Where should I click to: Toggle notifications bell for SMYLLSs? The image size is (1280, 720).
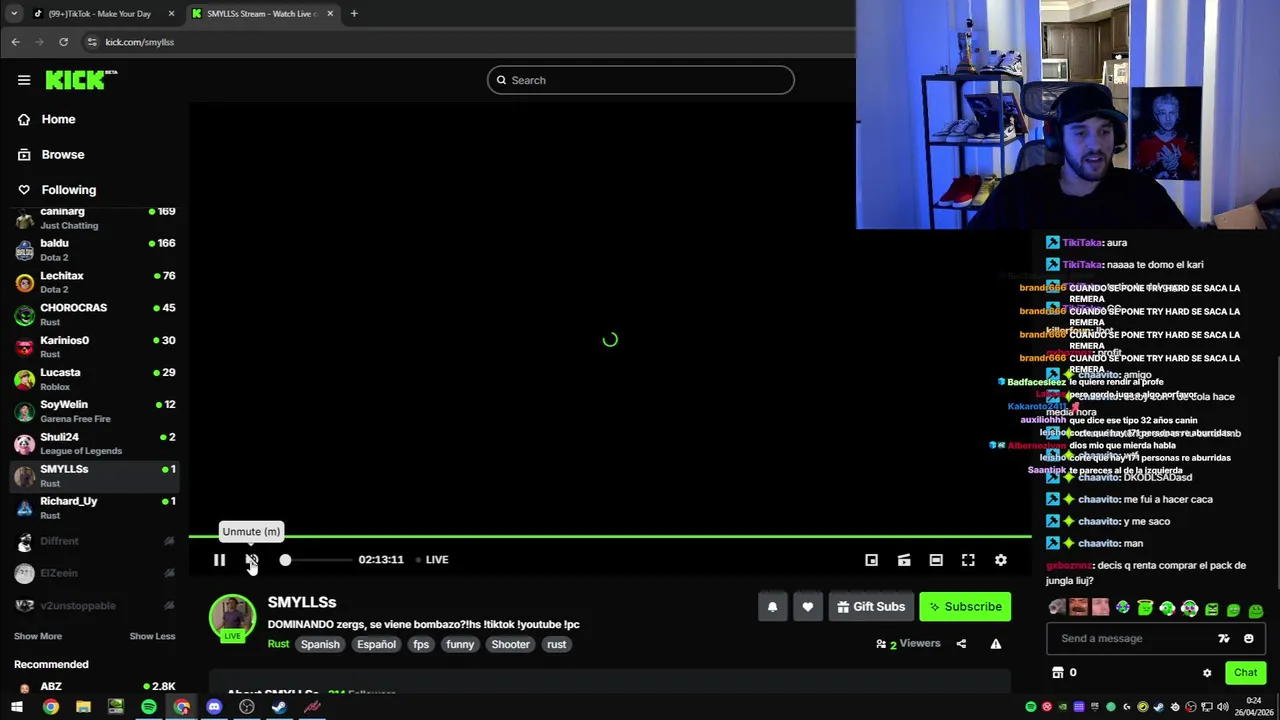coord(772,607)
